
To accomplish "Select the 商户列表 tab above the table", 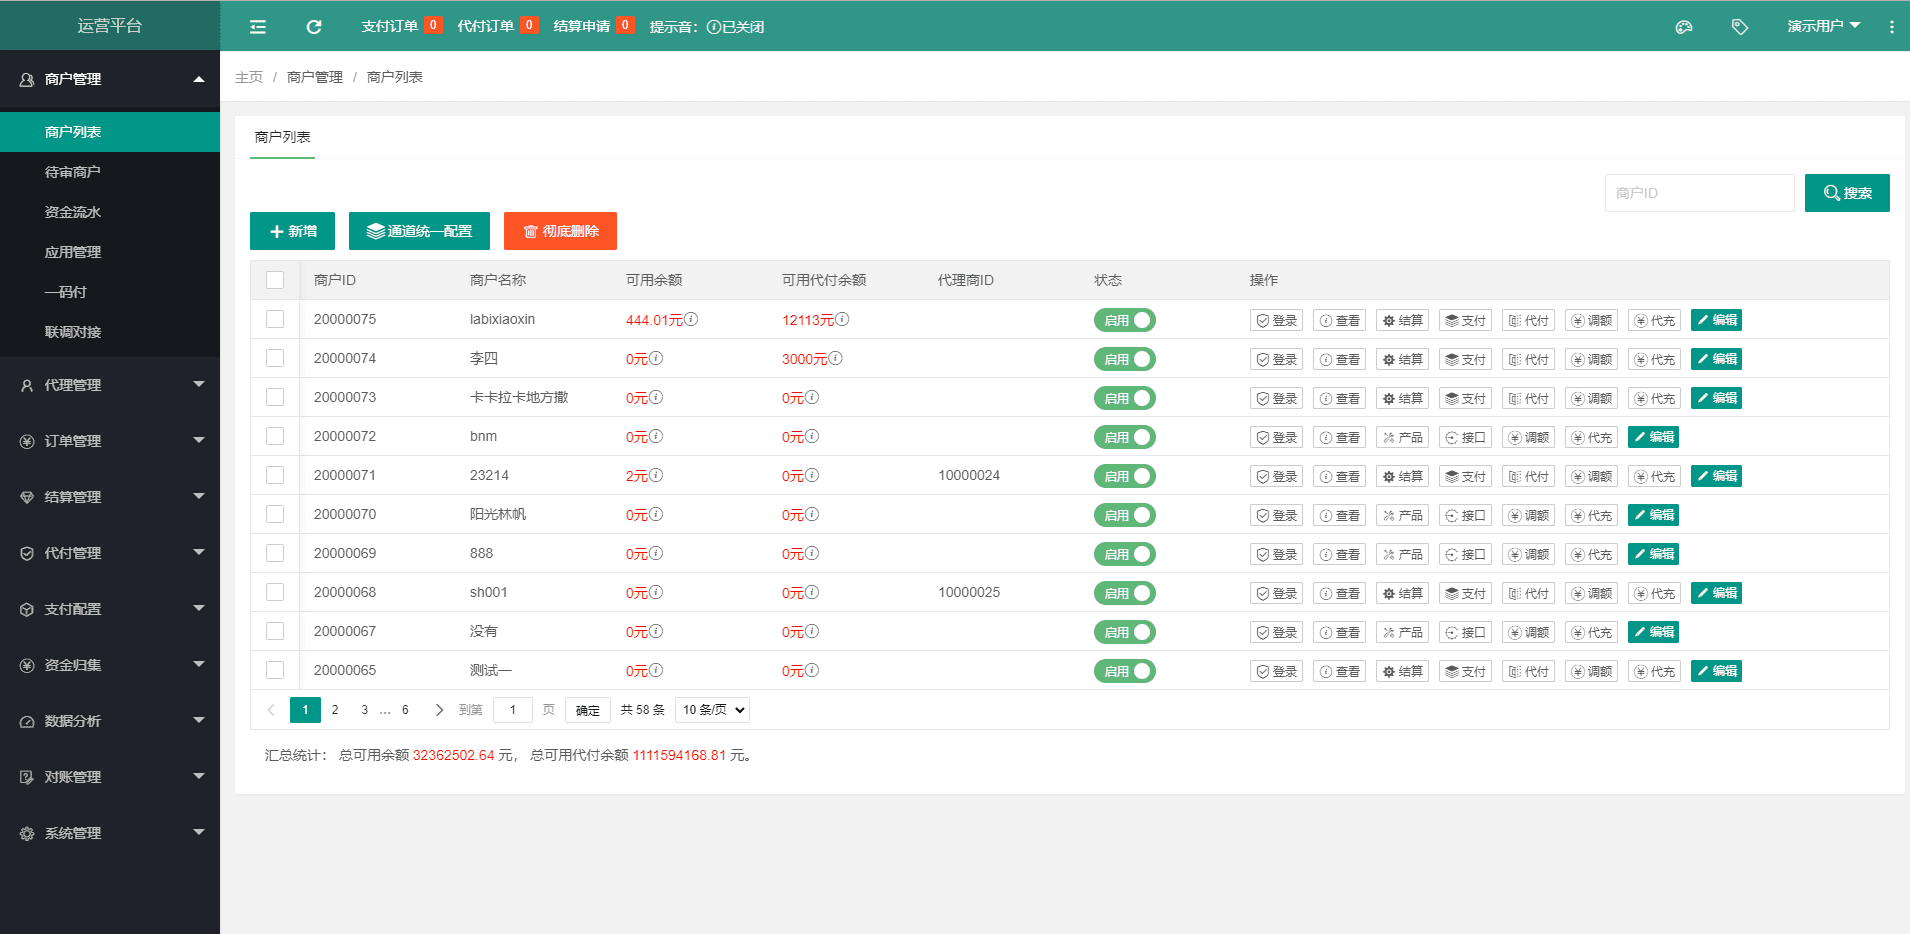I will pos(282,137).
